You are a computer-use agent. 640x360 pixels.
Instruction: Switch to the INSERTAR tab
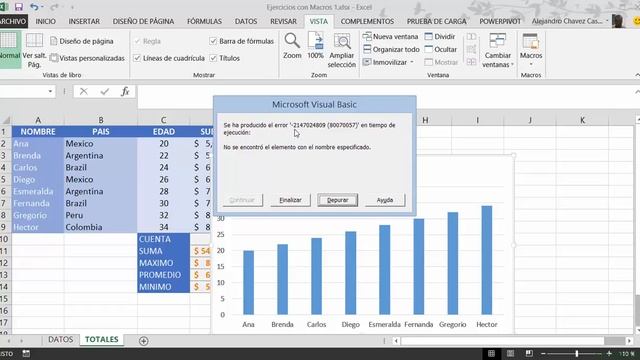point(84,21)
